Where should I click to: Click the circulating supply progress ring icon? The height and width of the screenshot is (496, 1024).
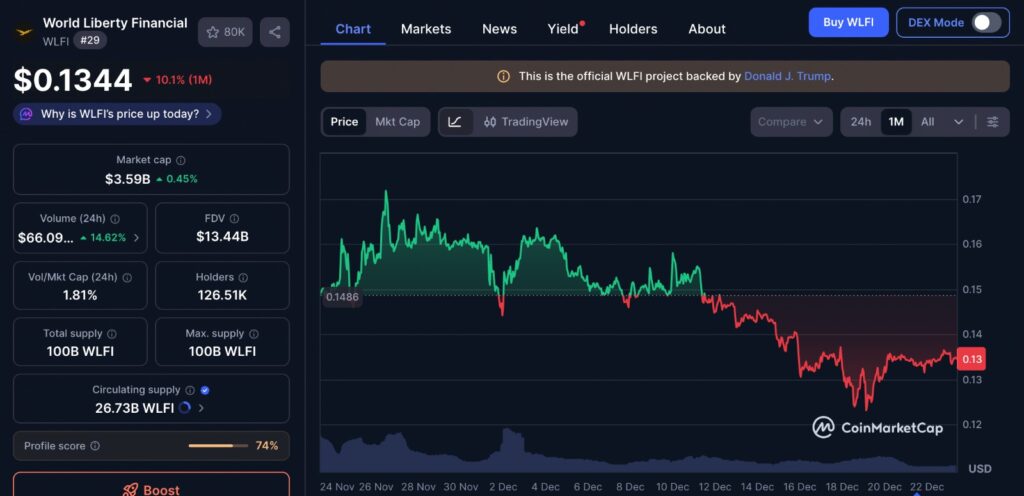coord(185,408)
